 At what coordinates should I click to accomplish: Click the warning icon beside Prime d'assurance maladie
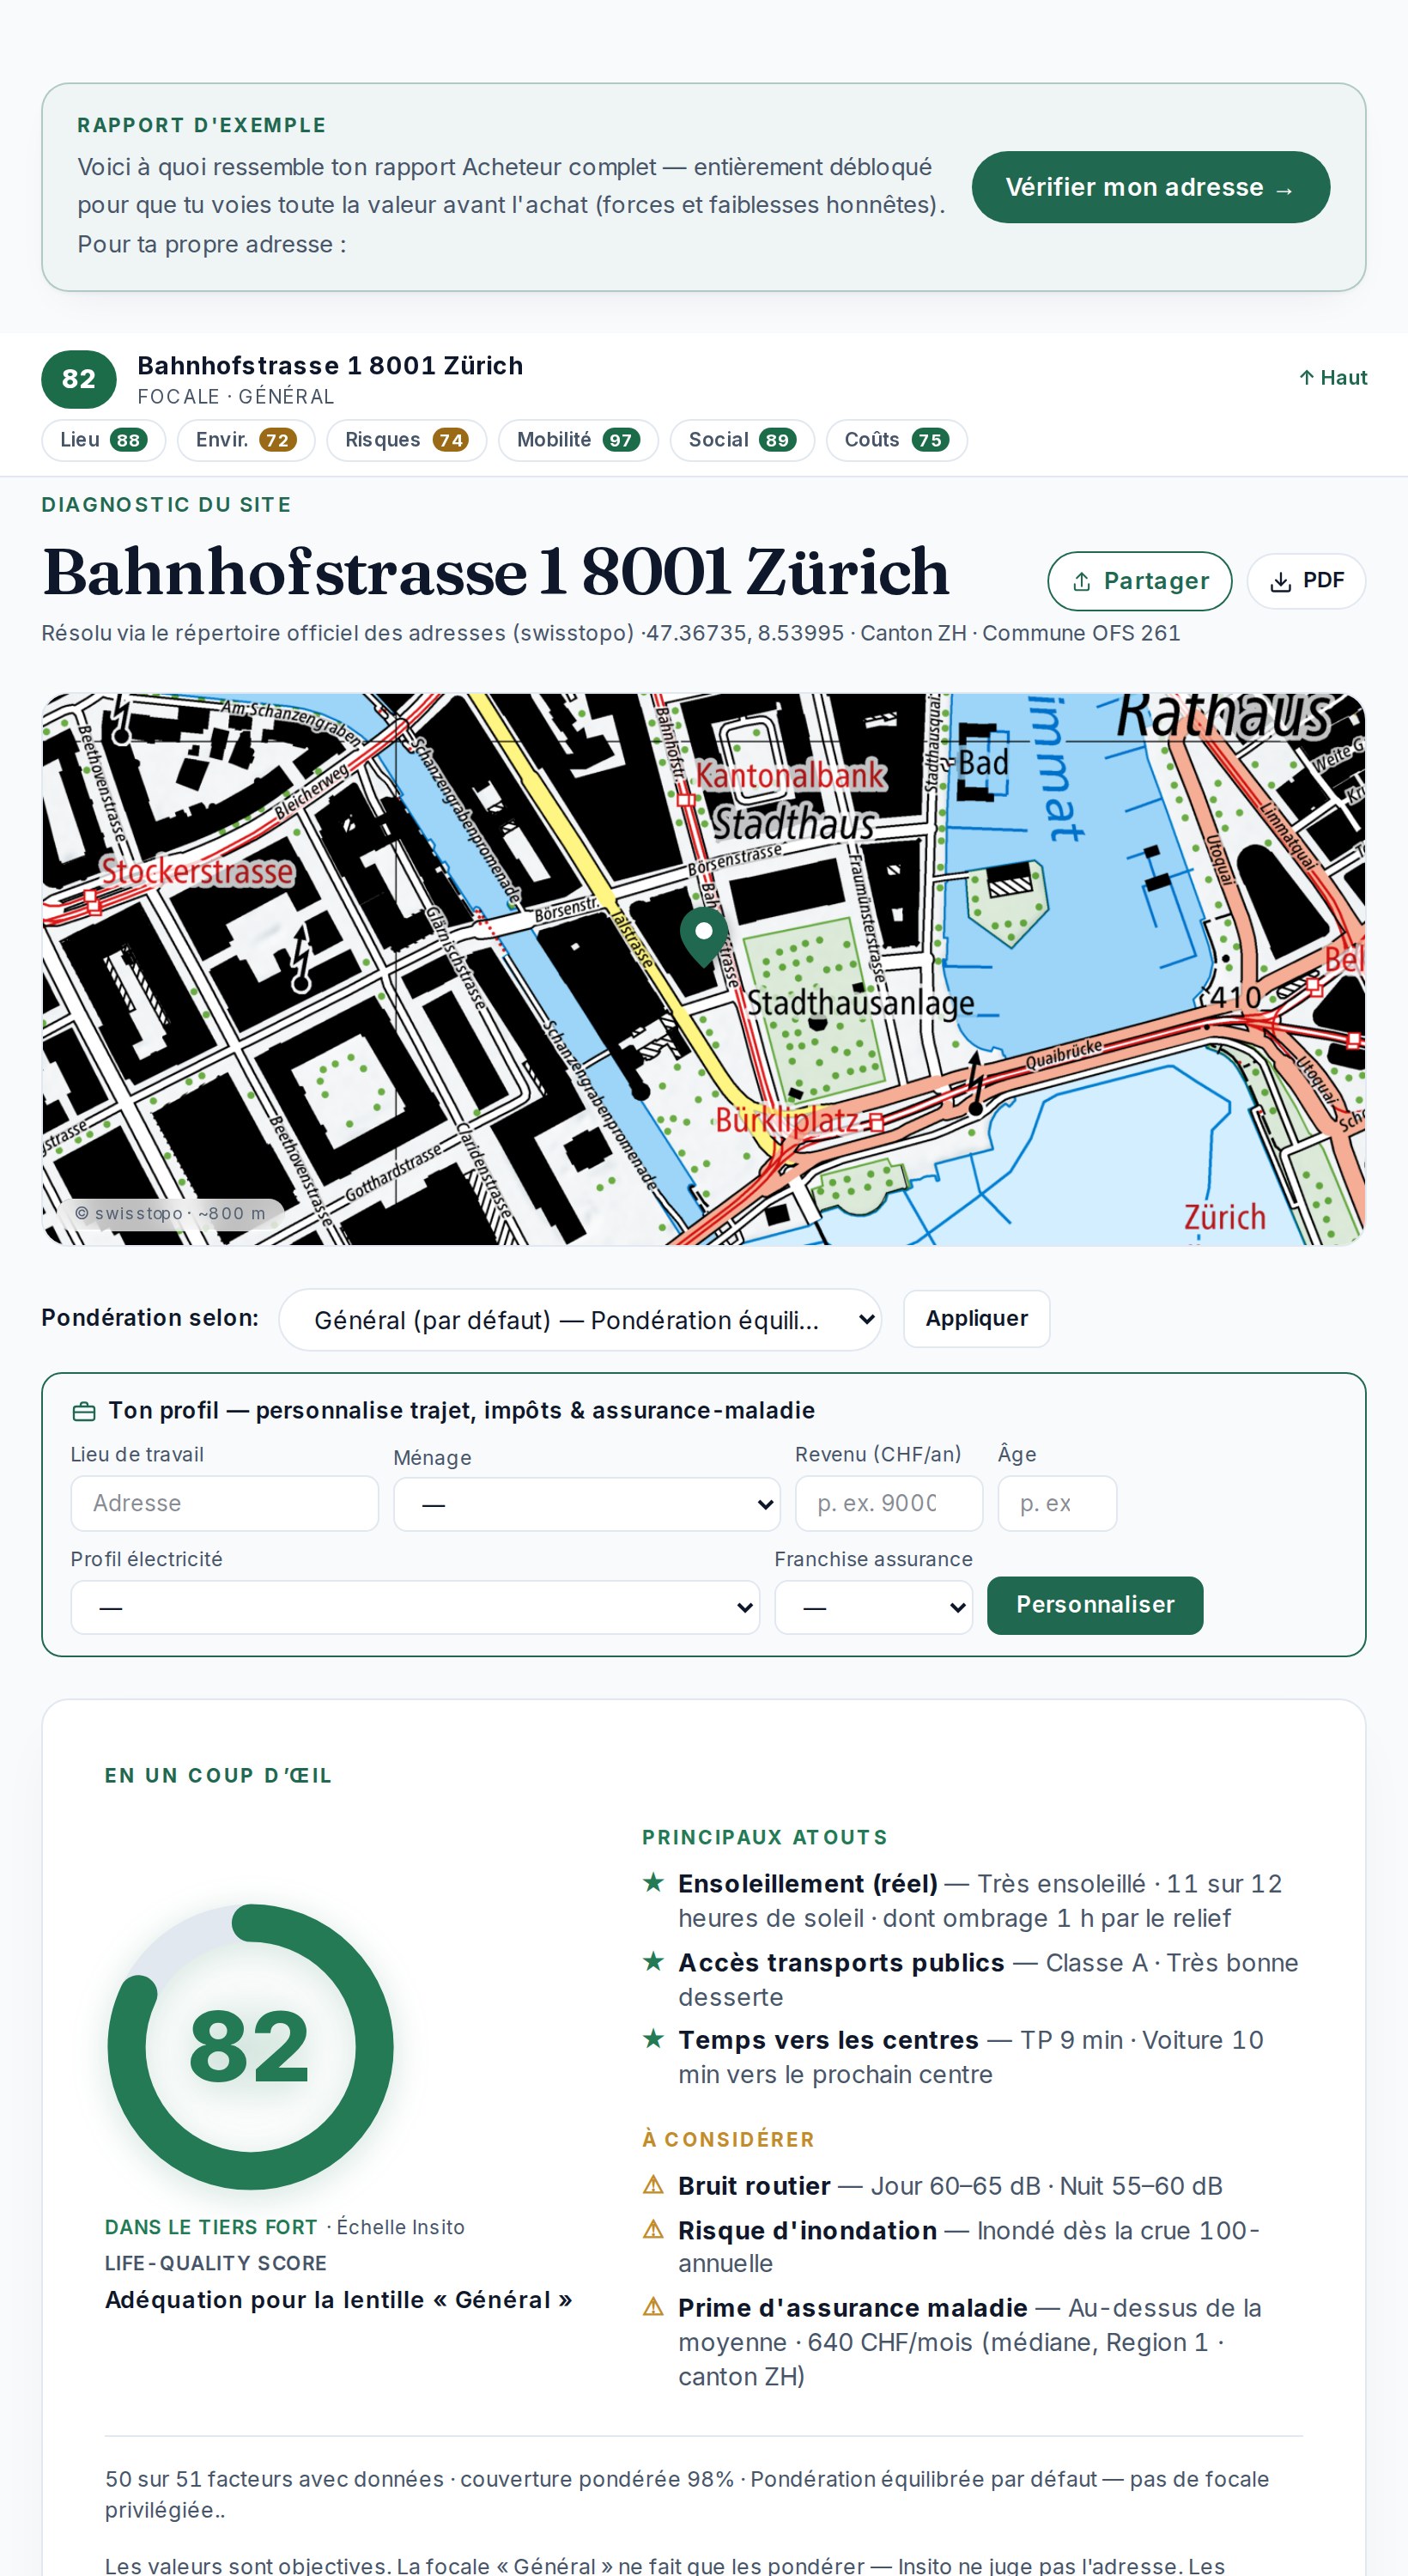coord(653,2306)
